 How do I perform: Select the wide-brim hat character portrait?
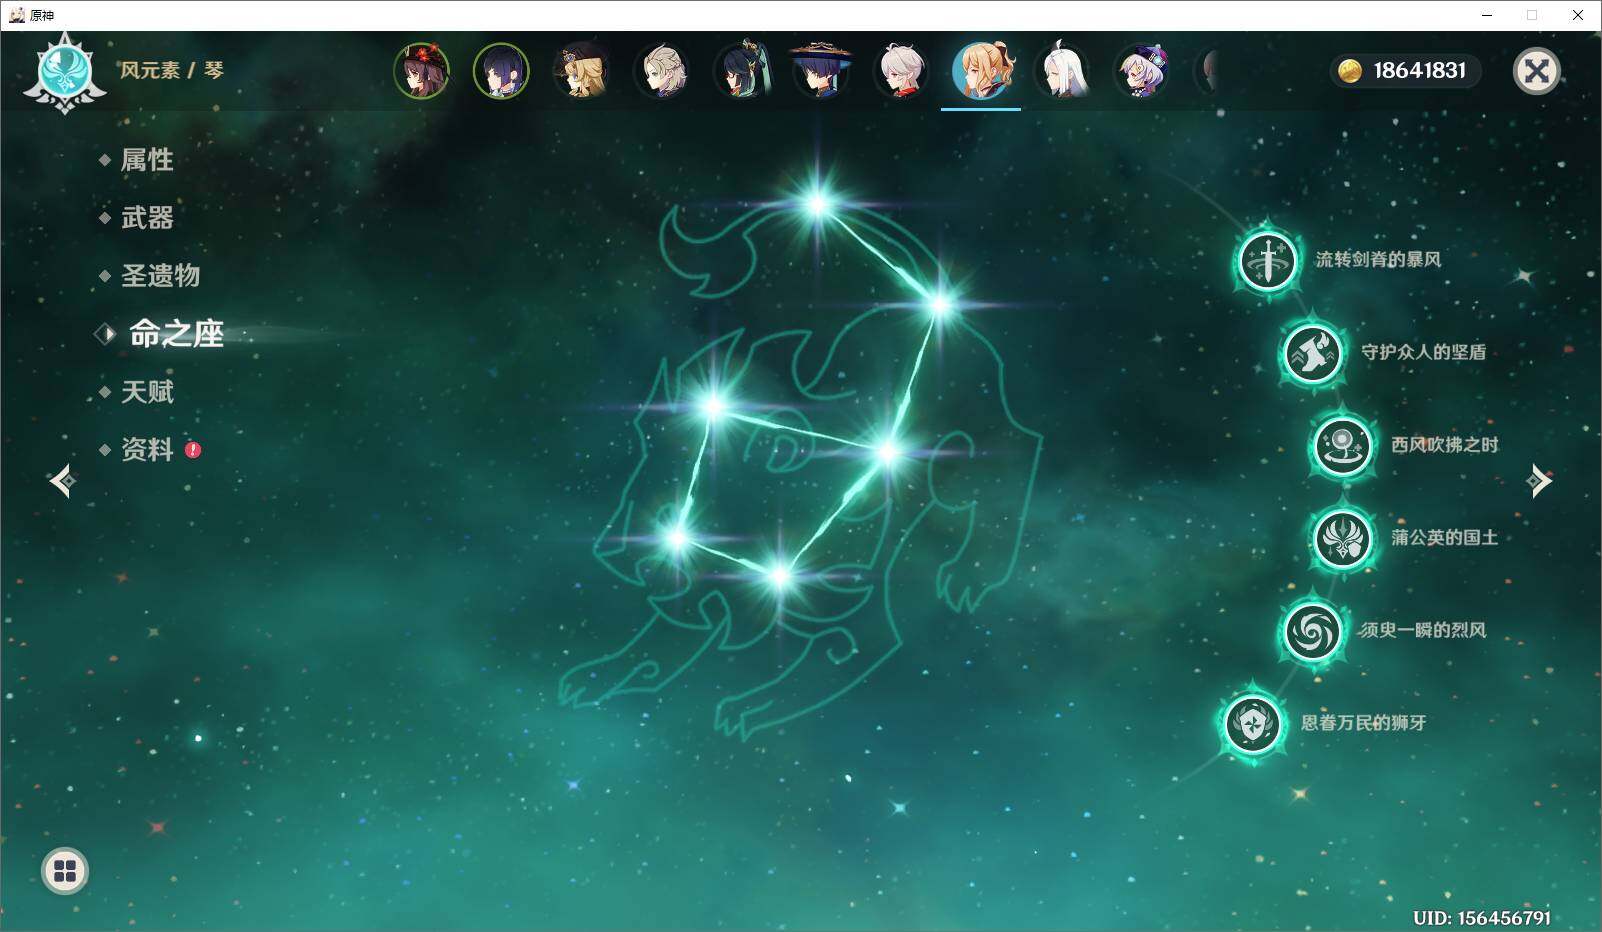[821, 71]
